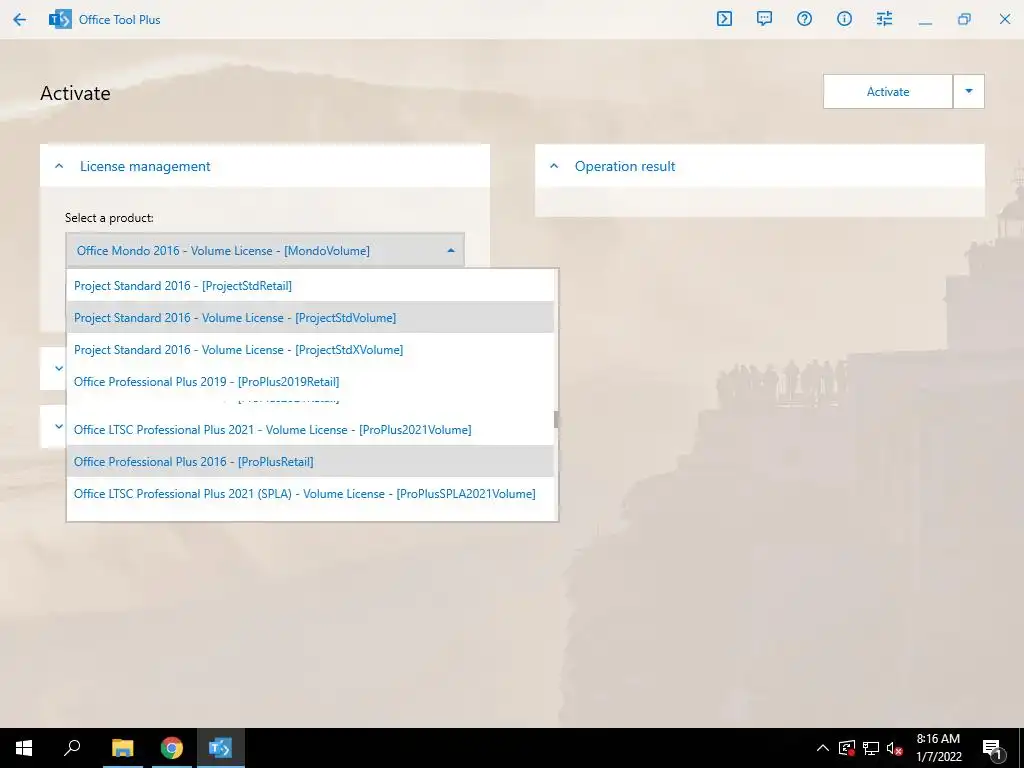Click the Office Tool Plus taskbar icon
Image resolution: width=1024 pixels, height=768 pixels.
tap(221, 748)
